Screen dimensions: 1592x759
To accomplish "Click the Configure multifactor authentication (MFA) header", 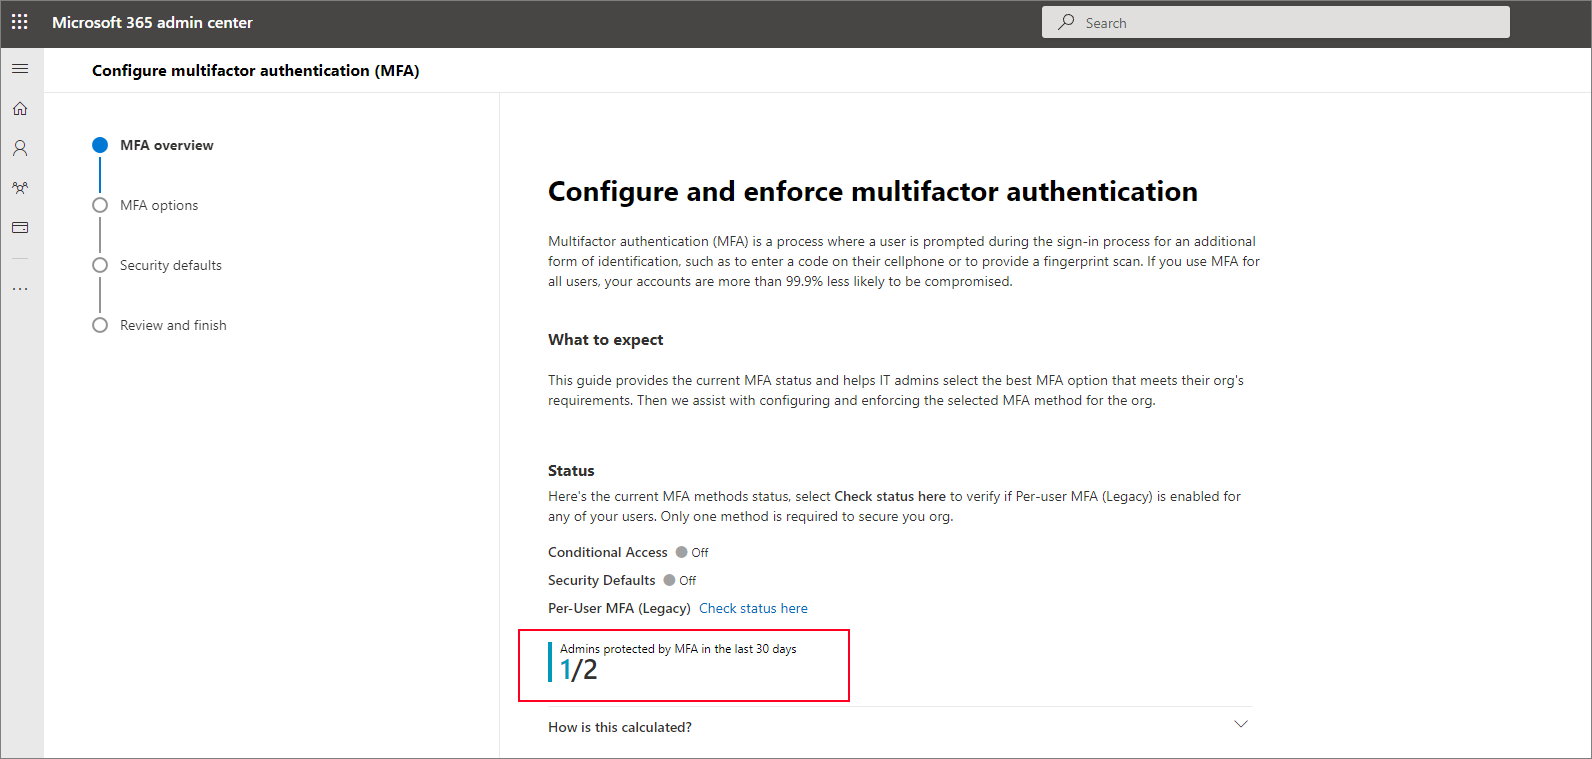I will coord(256,70).
